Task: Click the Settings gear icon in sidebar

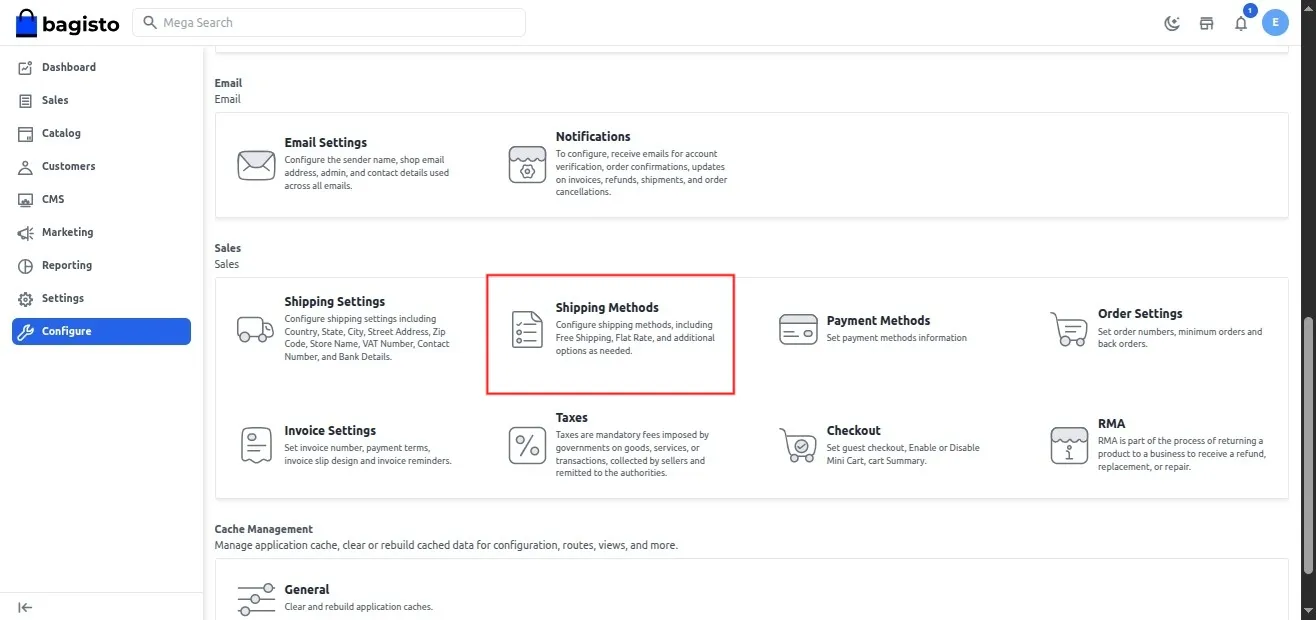Action: [x=26, y=299]
